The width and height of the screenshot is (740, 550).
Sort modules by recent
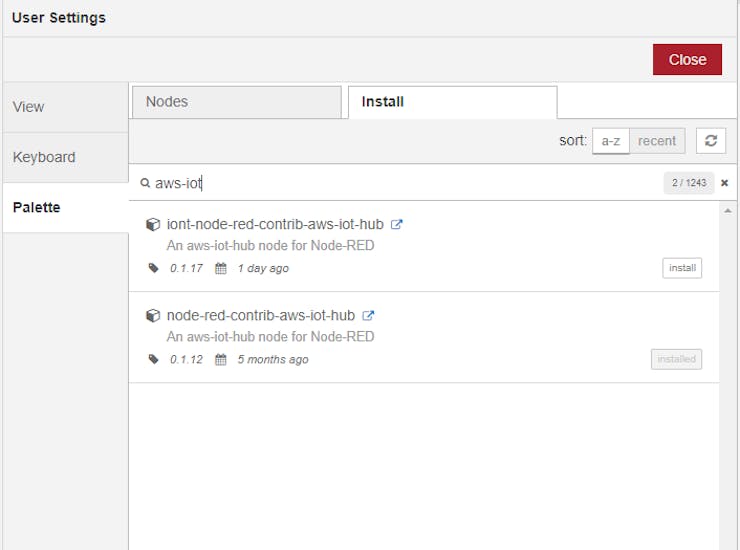[x=657, y=141]
